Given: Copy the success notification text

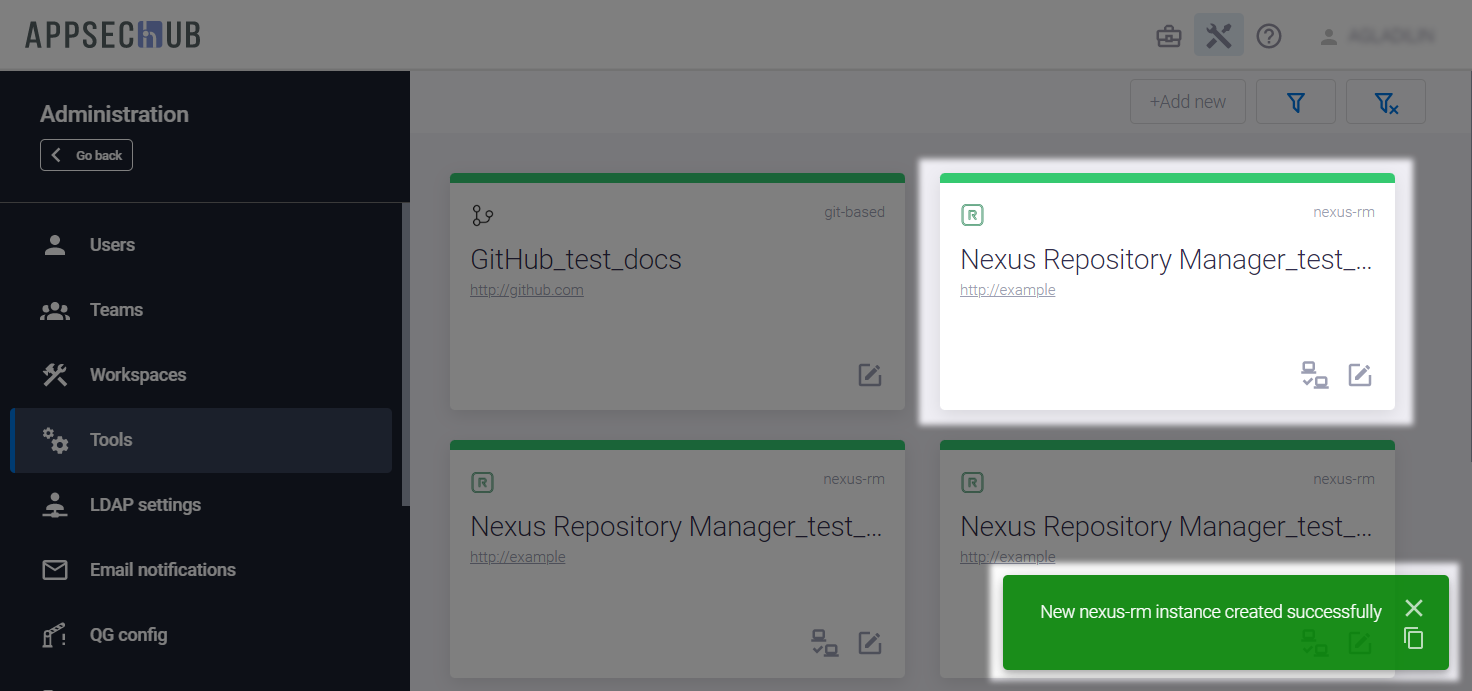Looking at the screenshot, I should 1413,638.
